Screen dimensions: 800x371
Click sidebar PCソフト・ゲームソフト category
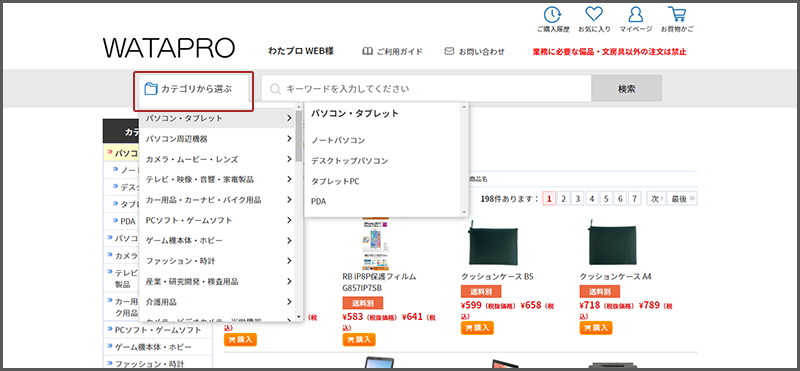158,330
